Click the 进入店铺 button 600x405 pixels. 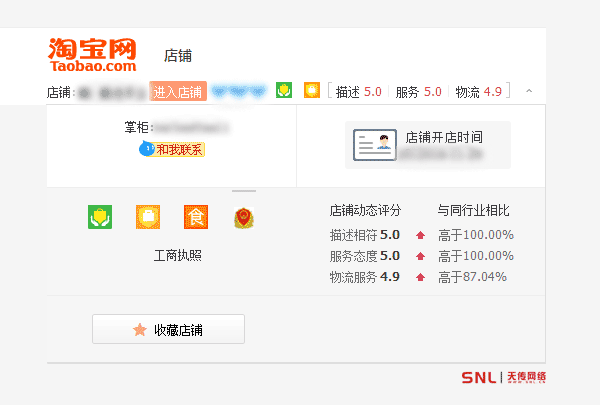pos(178,91)
